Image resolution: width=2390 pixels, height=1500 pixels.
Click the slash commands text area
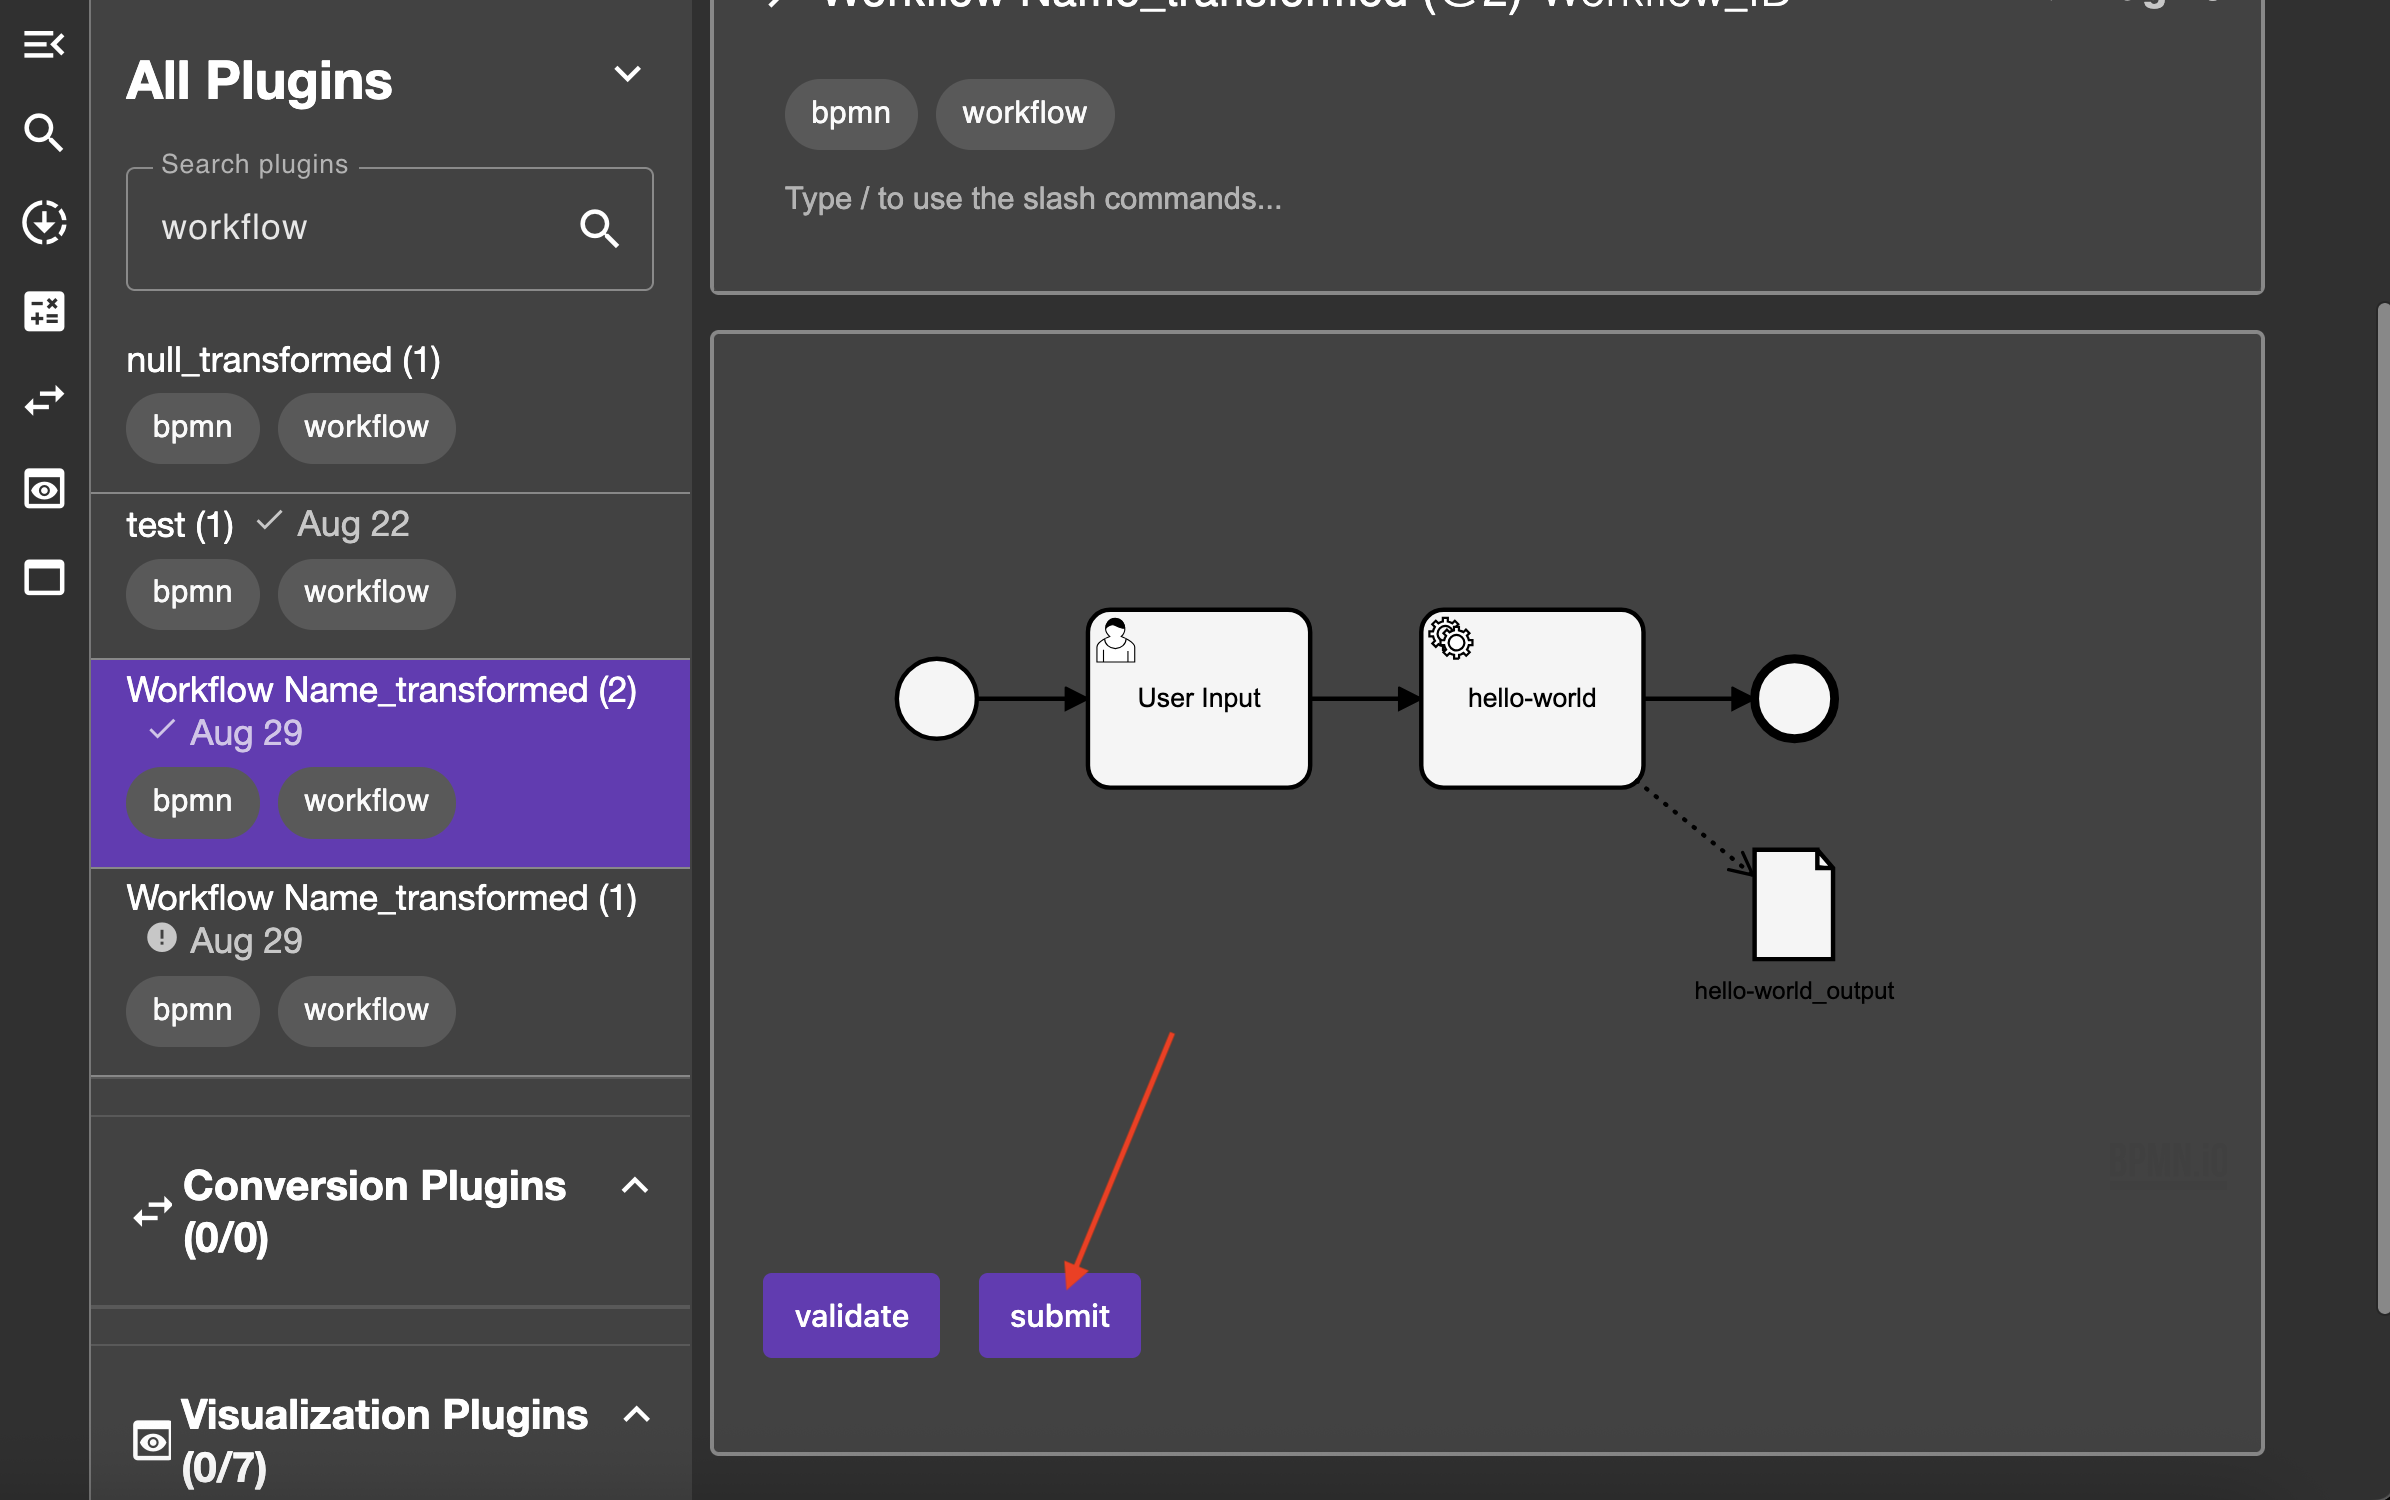coord(1032,198)
